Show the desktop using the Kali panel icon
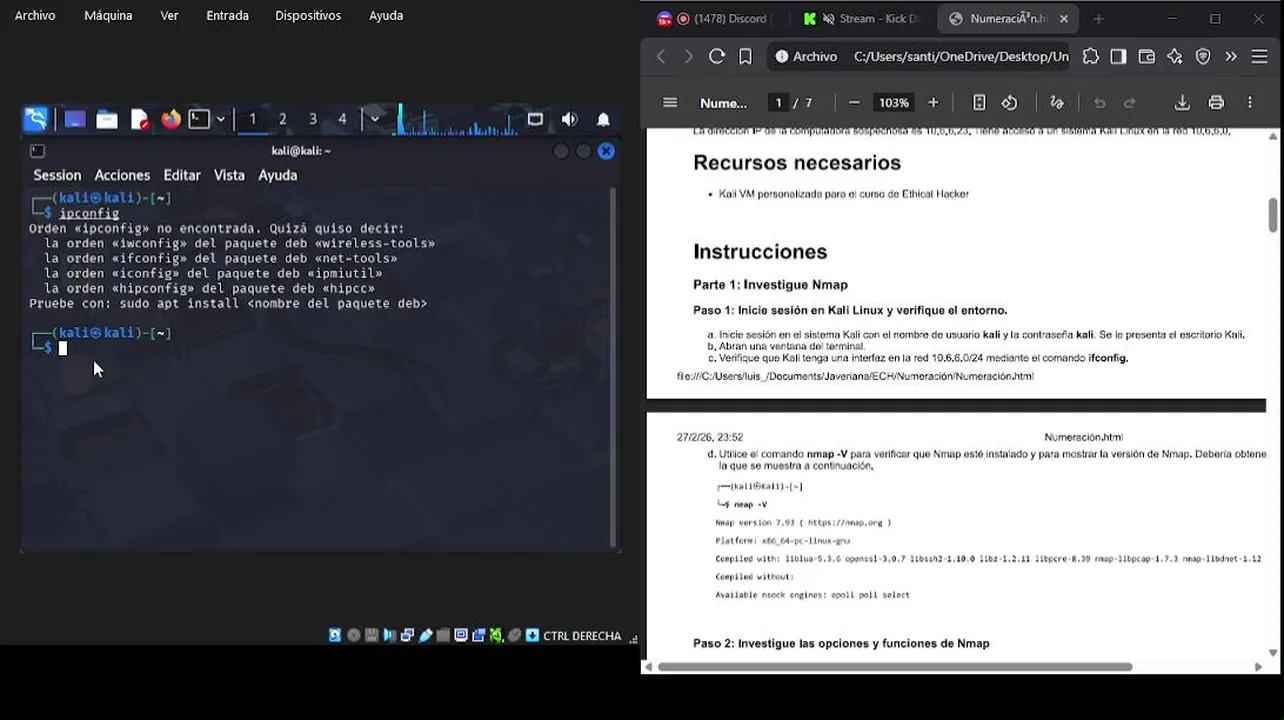 coord(74,119)
